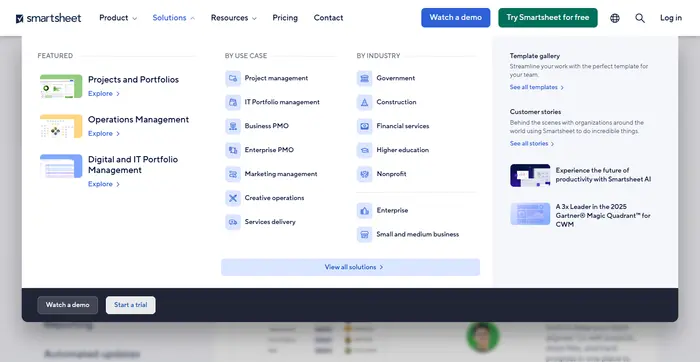The height and width of the screenshot is (362, 700).
Task: Open the Government link
Action: coord(396,78)
